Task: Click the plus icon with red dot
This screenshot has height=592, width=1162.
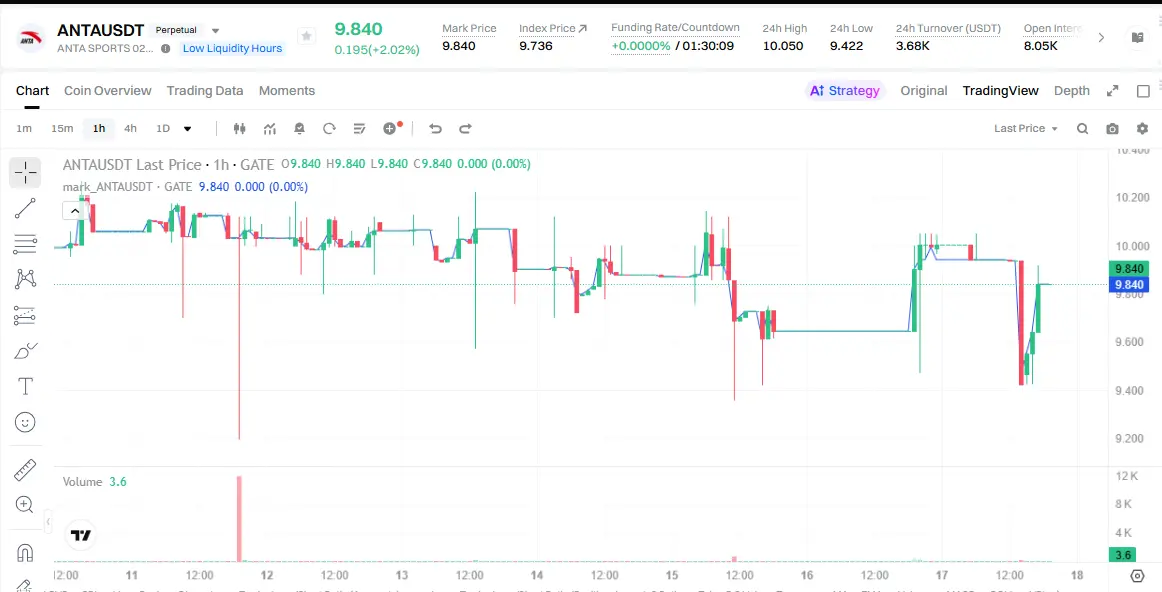Action: [x=392, y=128]
